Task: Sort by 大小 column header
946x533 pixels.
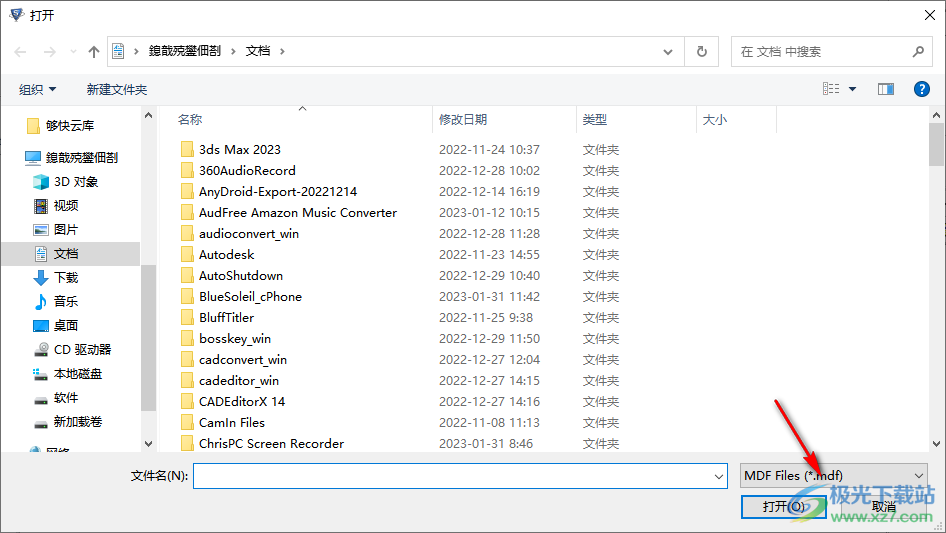Action: (x=715, y=120)
